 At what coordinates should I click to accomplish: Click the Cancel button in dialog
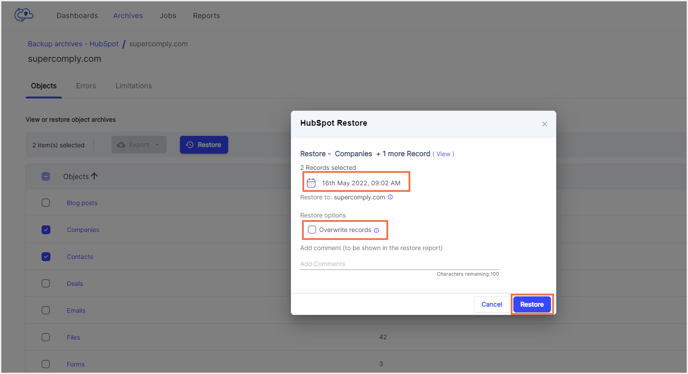tap(491, 304)
